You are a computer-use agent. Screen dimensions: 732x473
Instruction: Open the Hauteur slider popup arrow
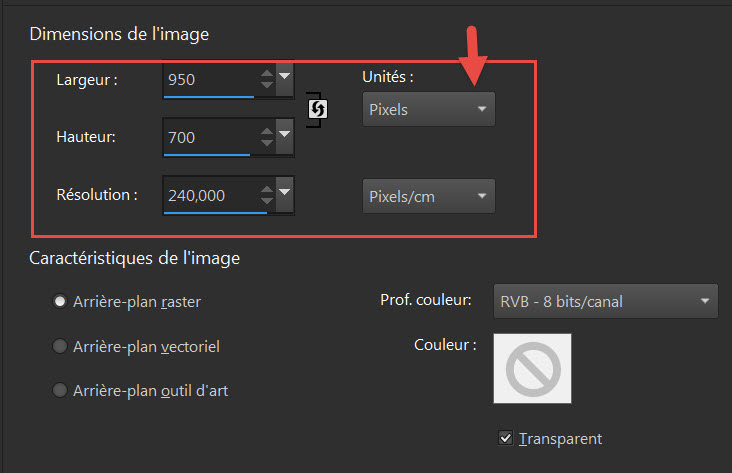pos(284,136)
